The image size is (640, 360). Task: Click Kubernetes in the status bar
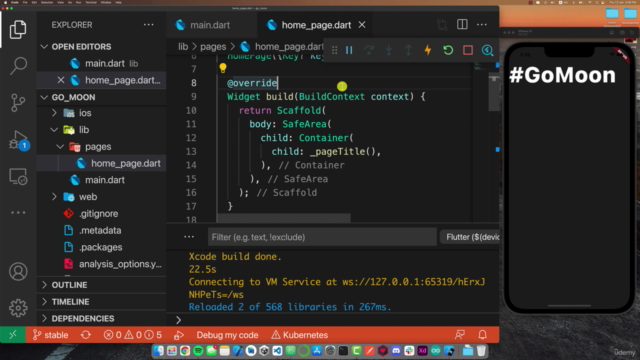(x=300, y=335)
